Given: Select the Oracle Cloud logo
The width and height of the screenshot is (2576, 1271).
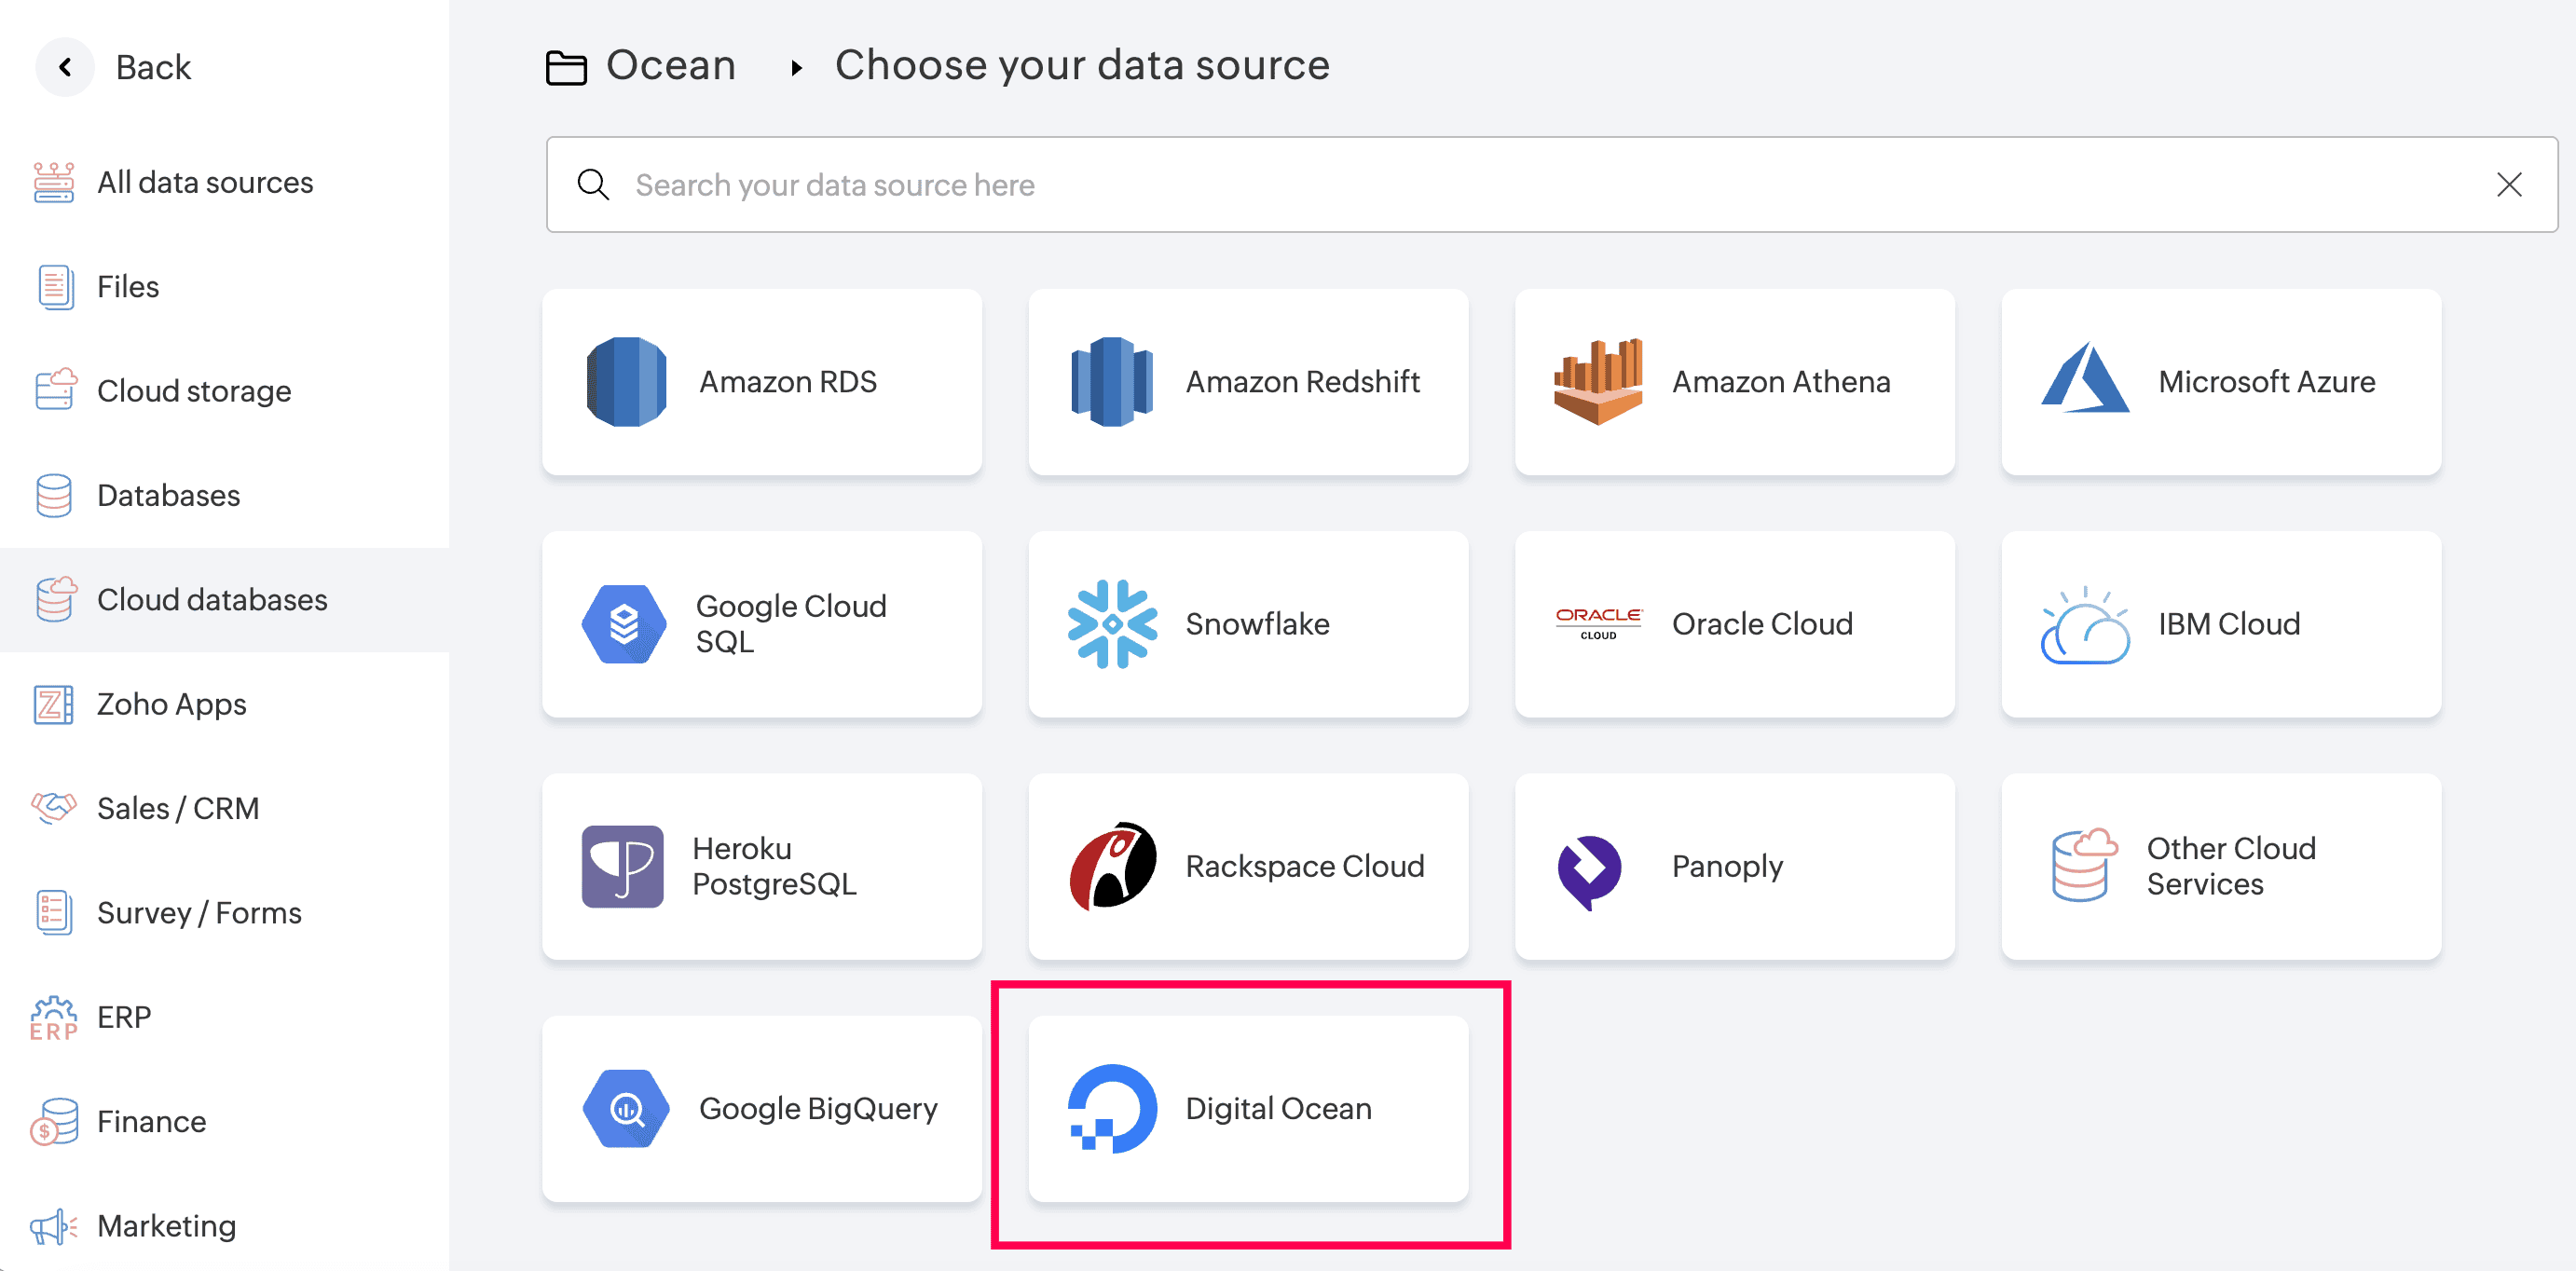Looking at the screenshot, I should [1598, 623].
